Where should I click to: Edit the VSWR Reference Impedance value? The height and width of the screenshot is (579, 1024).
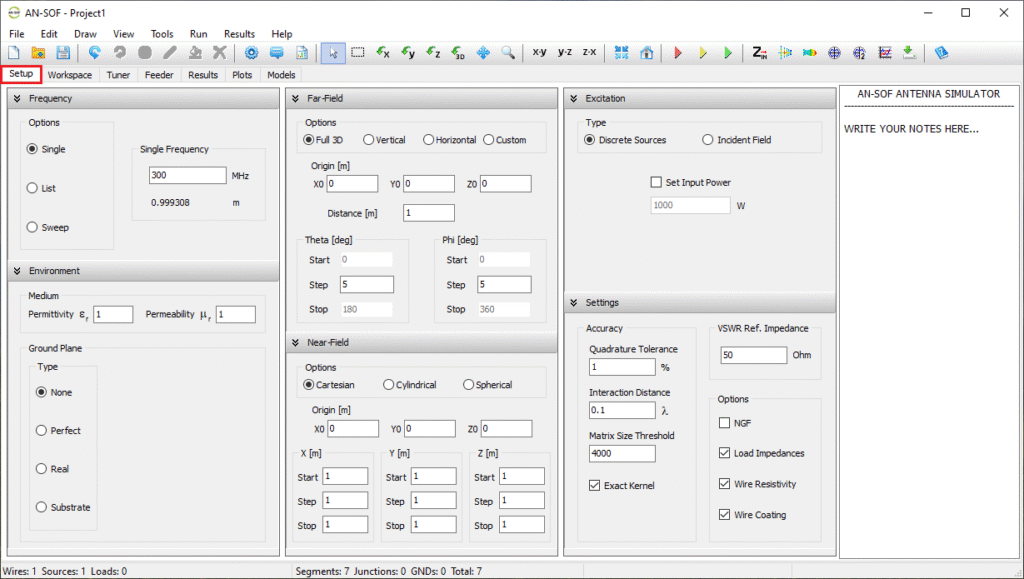pyautogui.click(x=752, y=354)
